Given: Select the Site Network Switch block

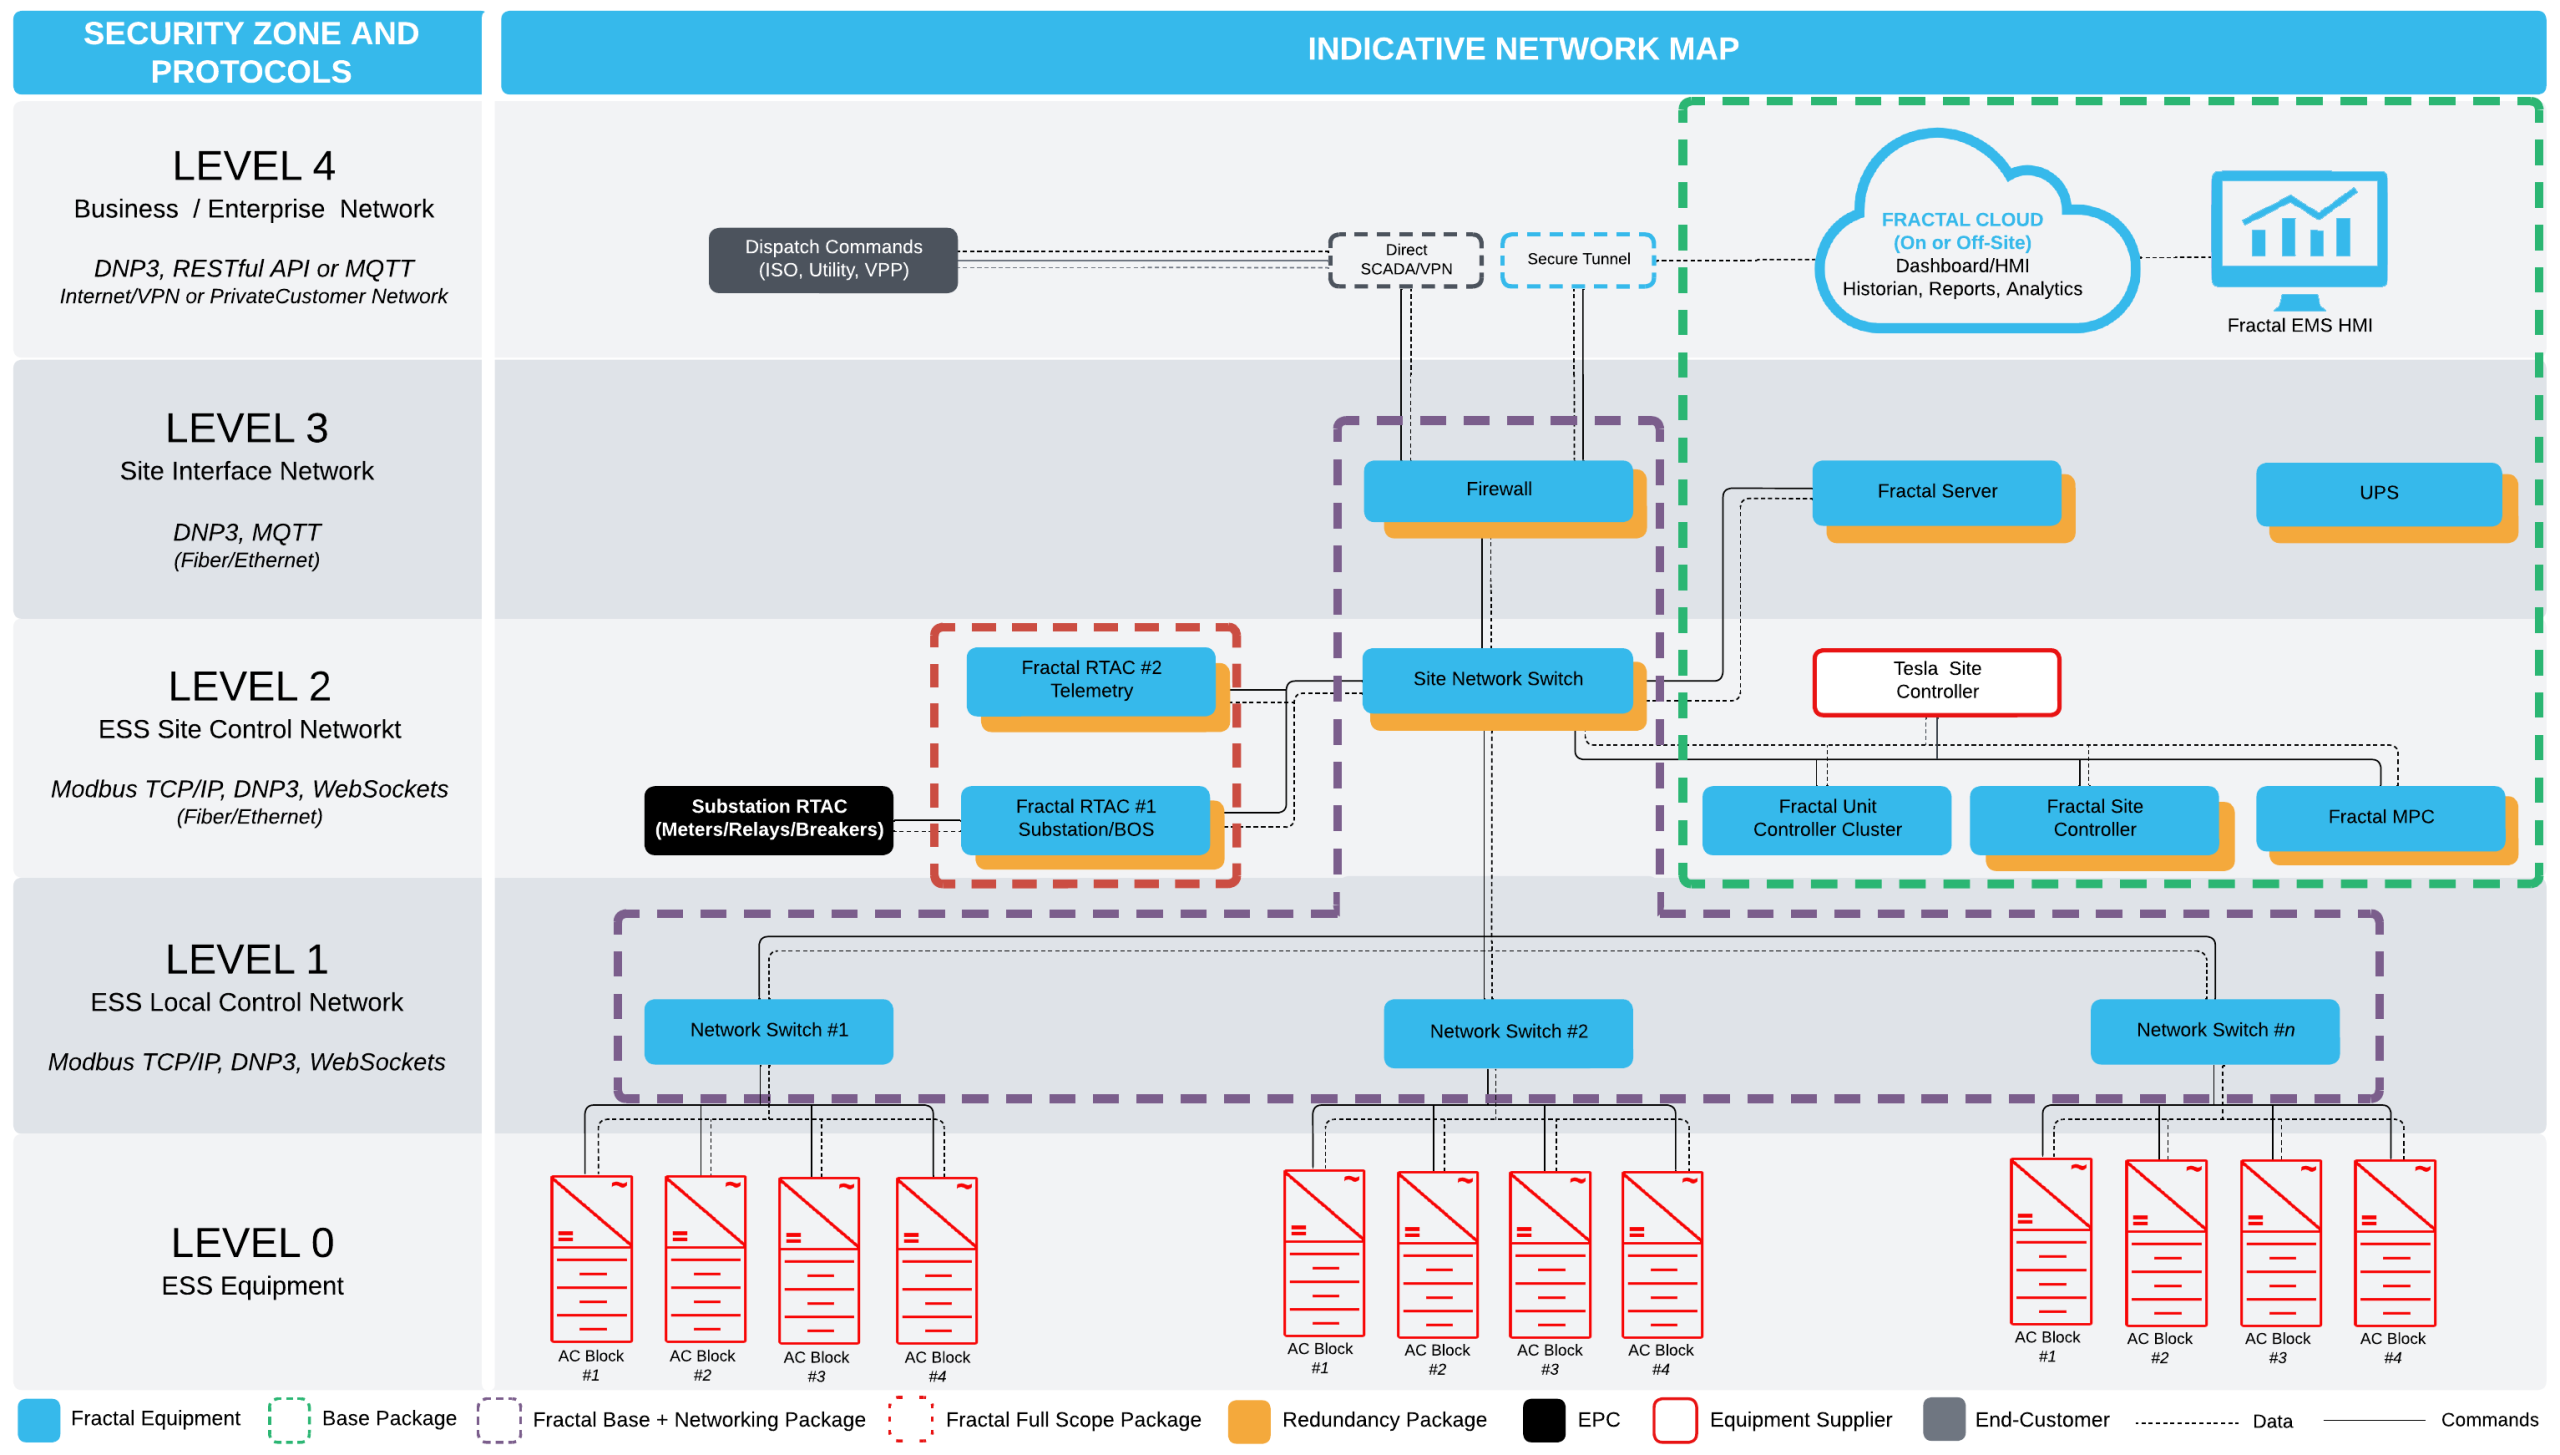Looking at the screenshot, I should click(x=1497, y=680).
